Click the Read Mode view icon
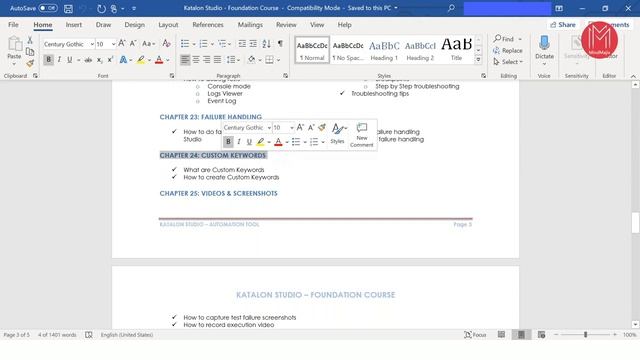 point(501,335)
